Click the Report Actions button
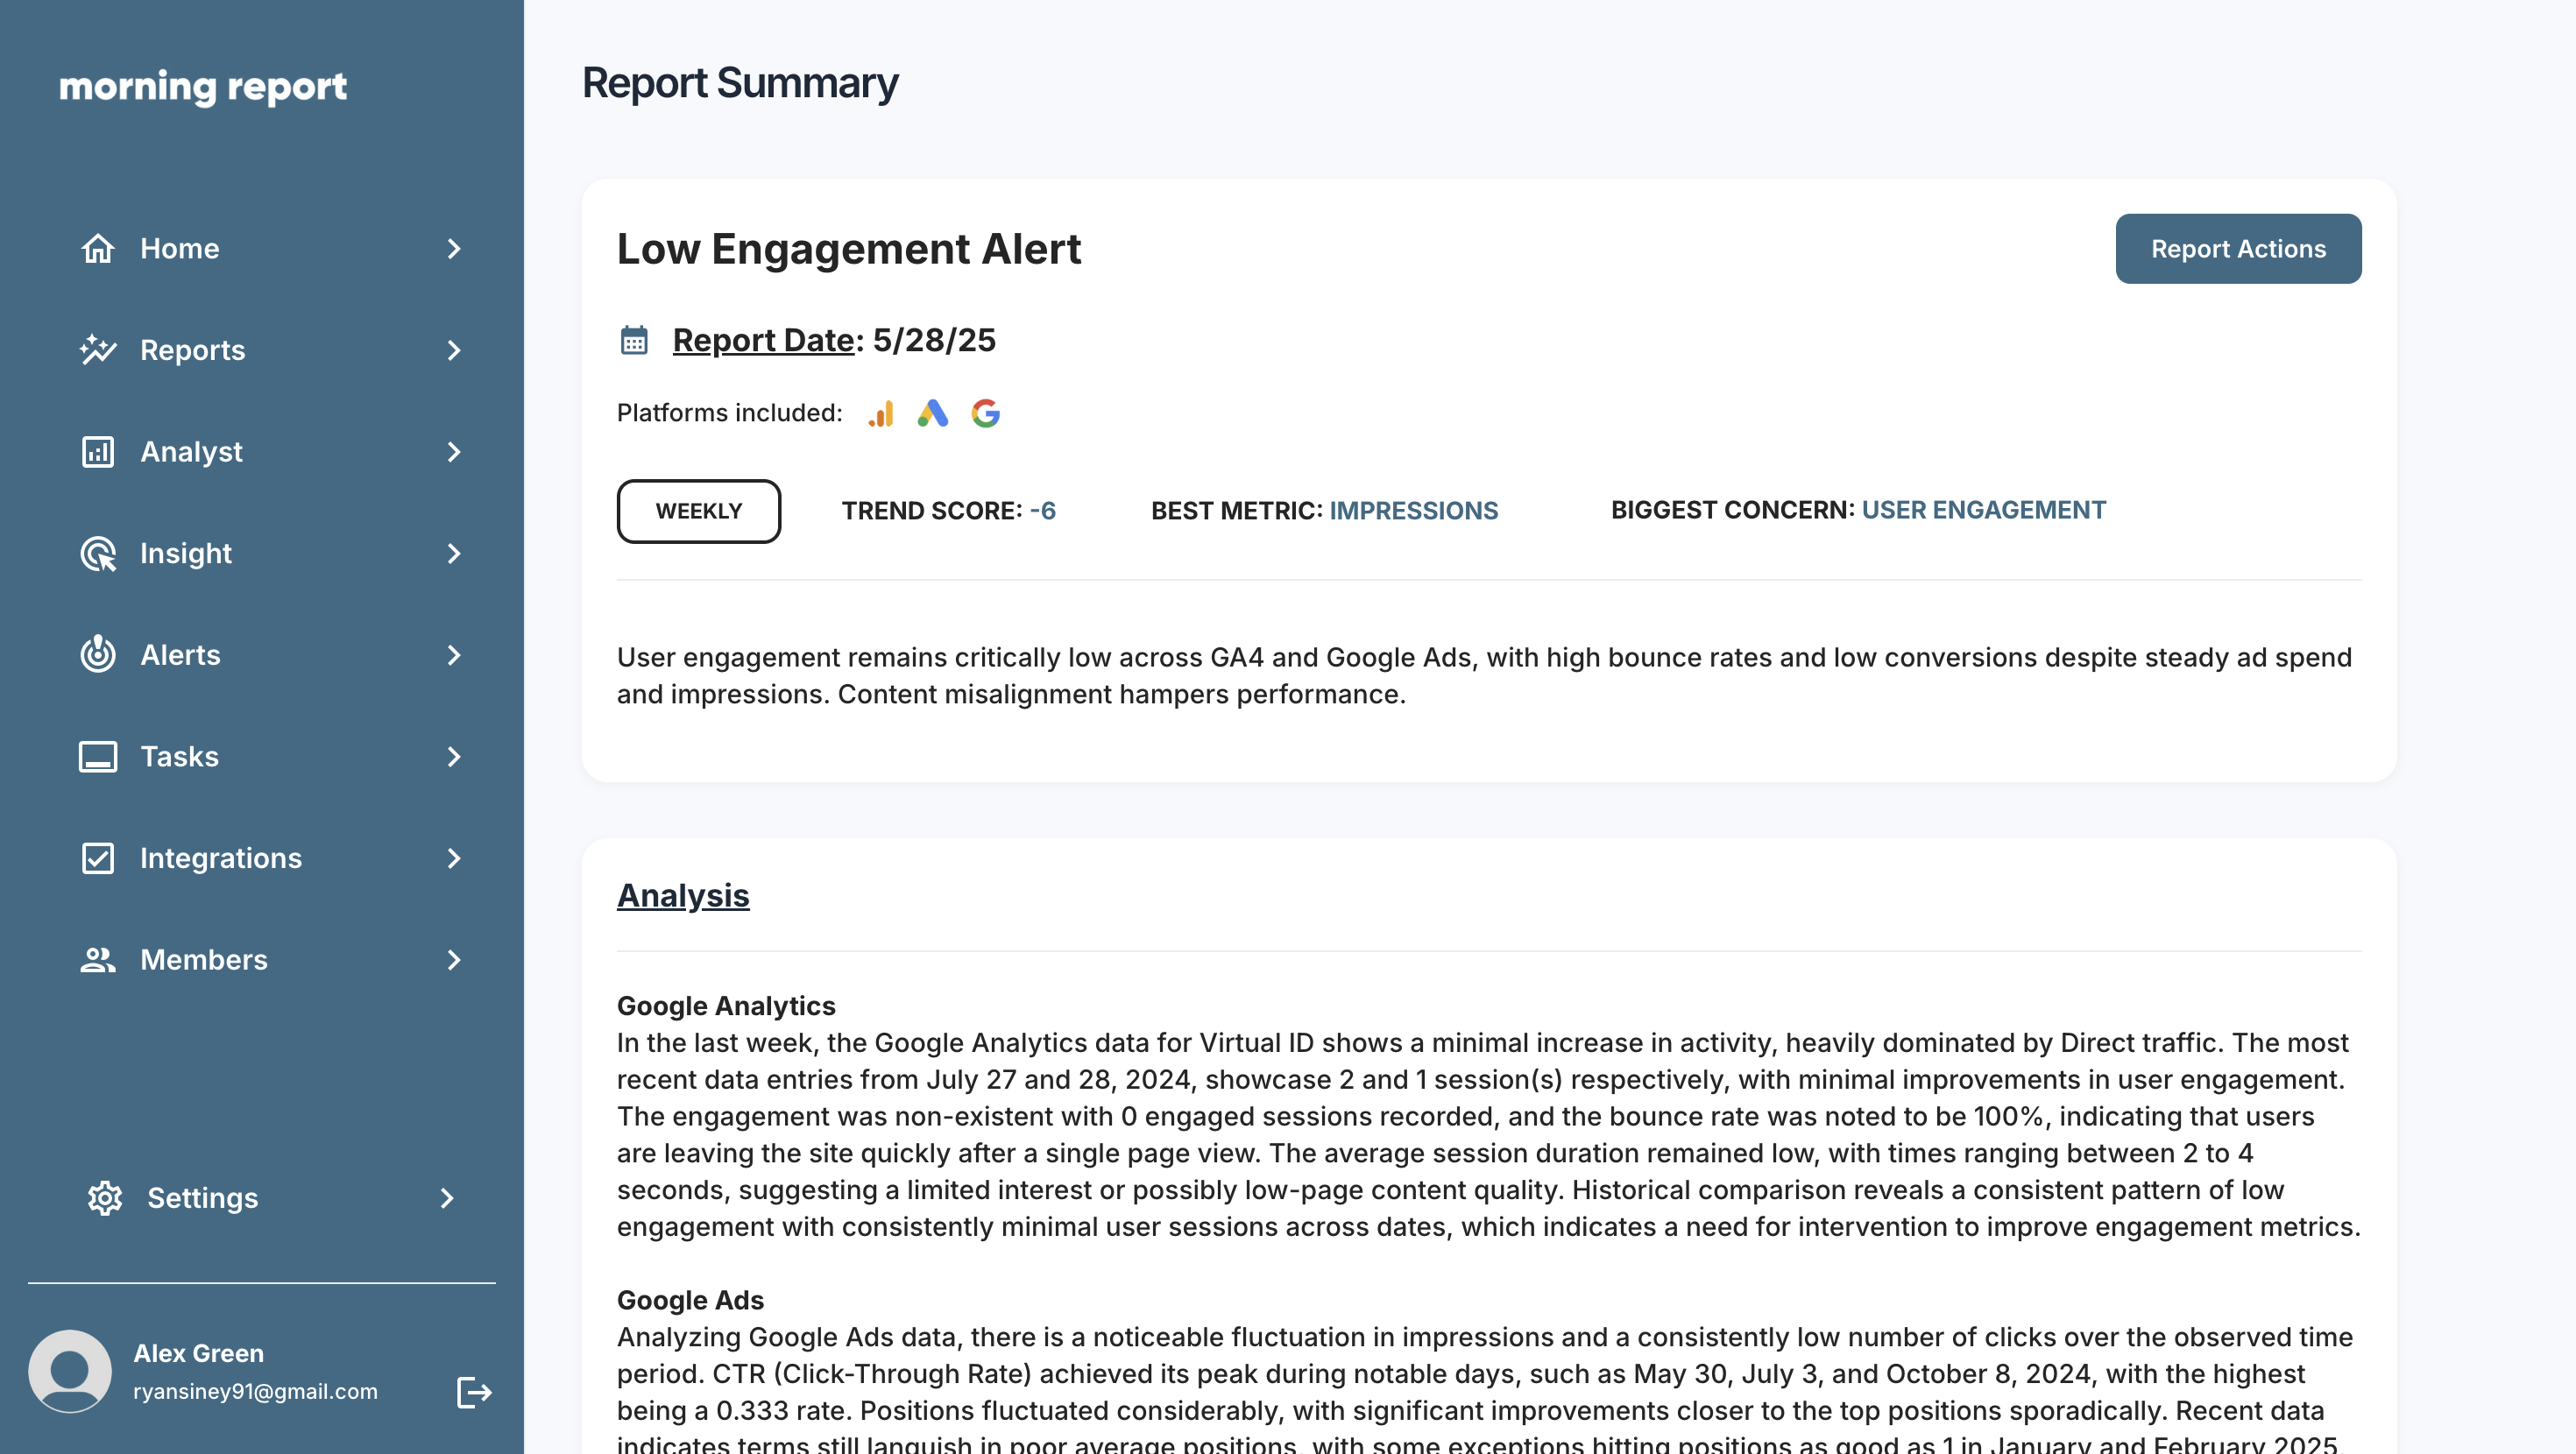Viewport: 2576px width, 1454px height. 2238,249
